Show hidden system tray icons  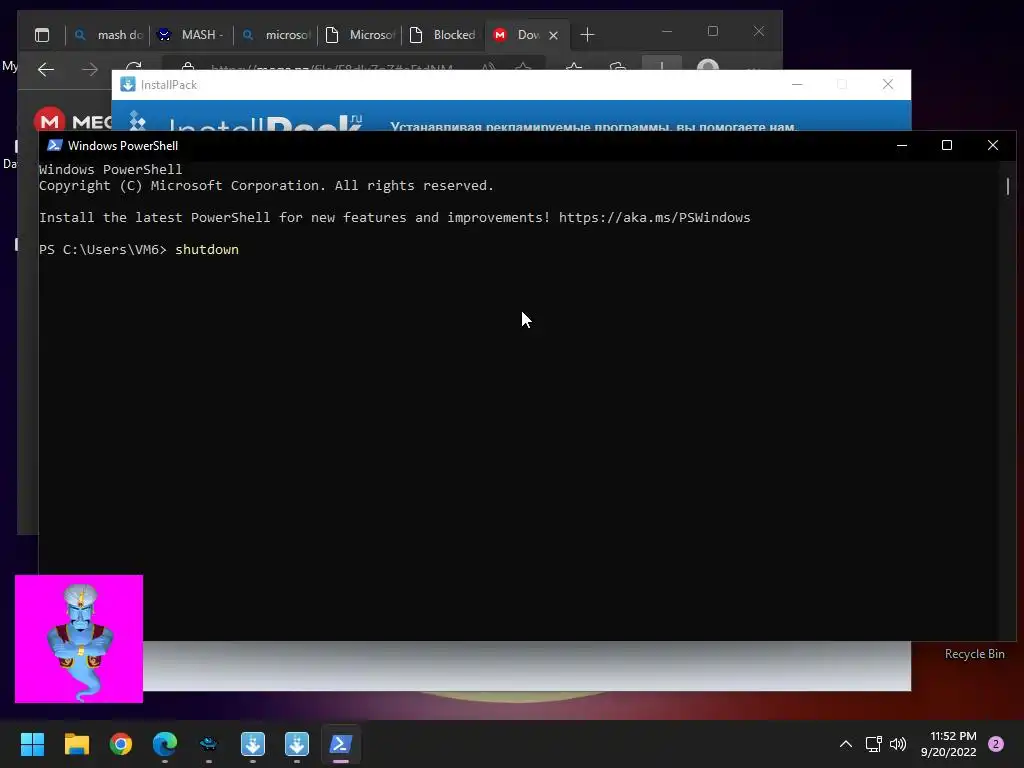point(846,744)
